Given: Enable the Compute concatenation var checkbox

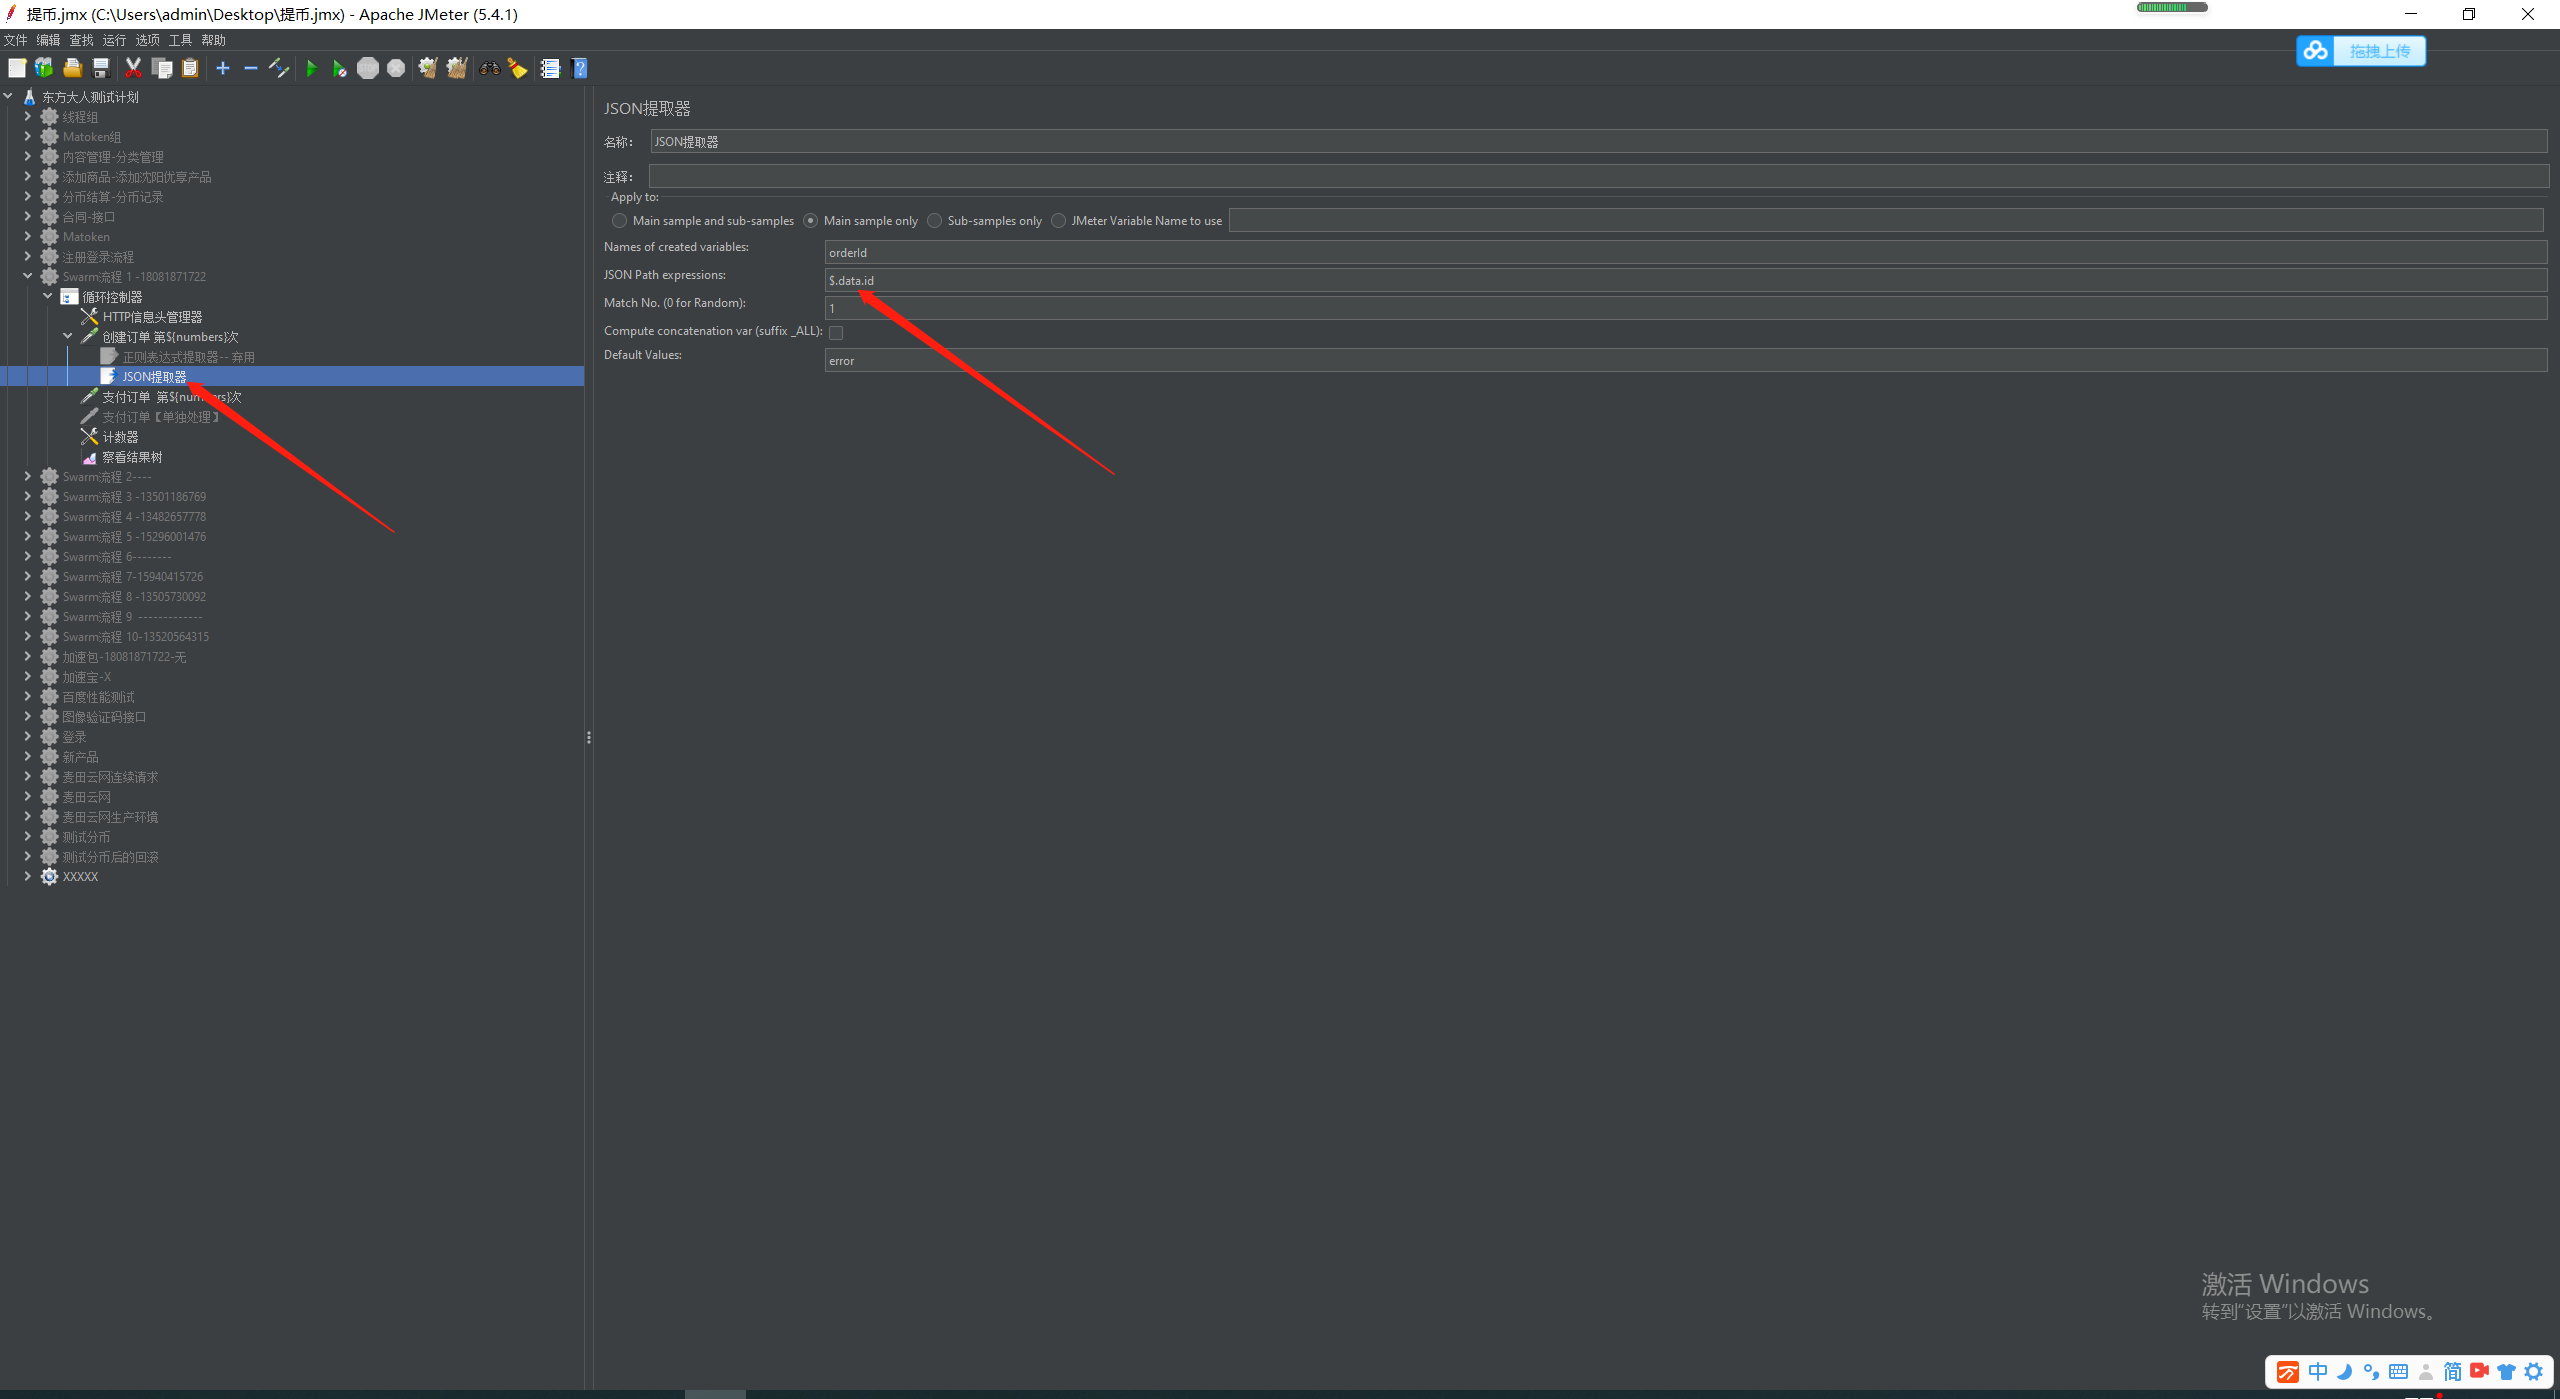Looking at the screenshot, I should click(836, 333).
